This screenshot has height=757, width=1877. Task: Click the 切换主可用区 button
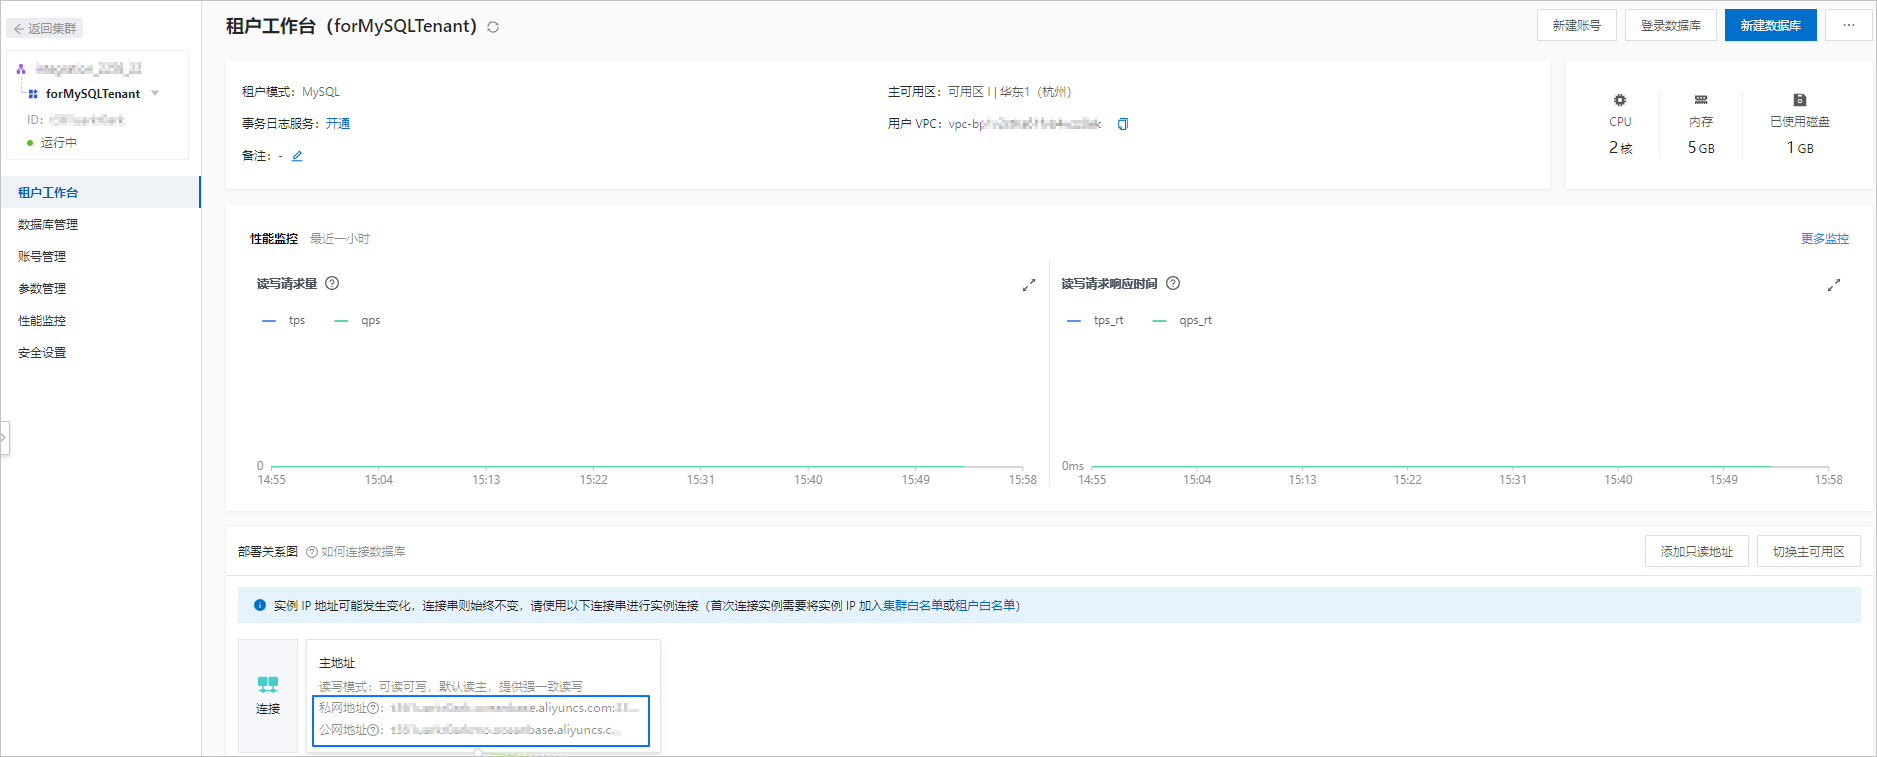1809,551
